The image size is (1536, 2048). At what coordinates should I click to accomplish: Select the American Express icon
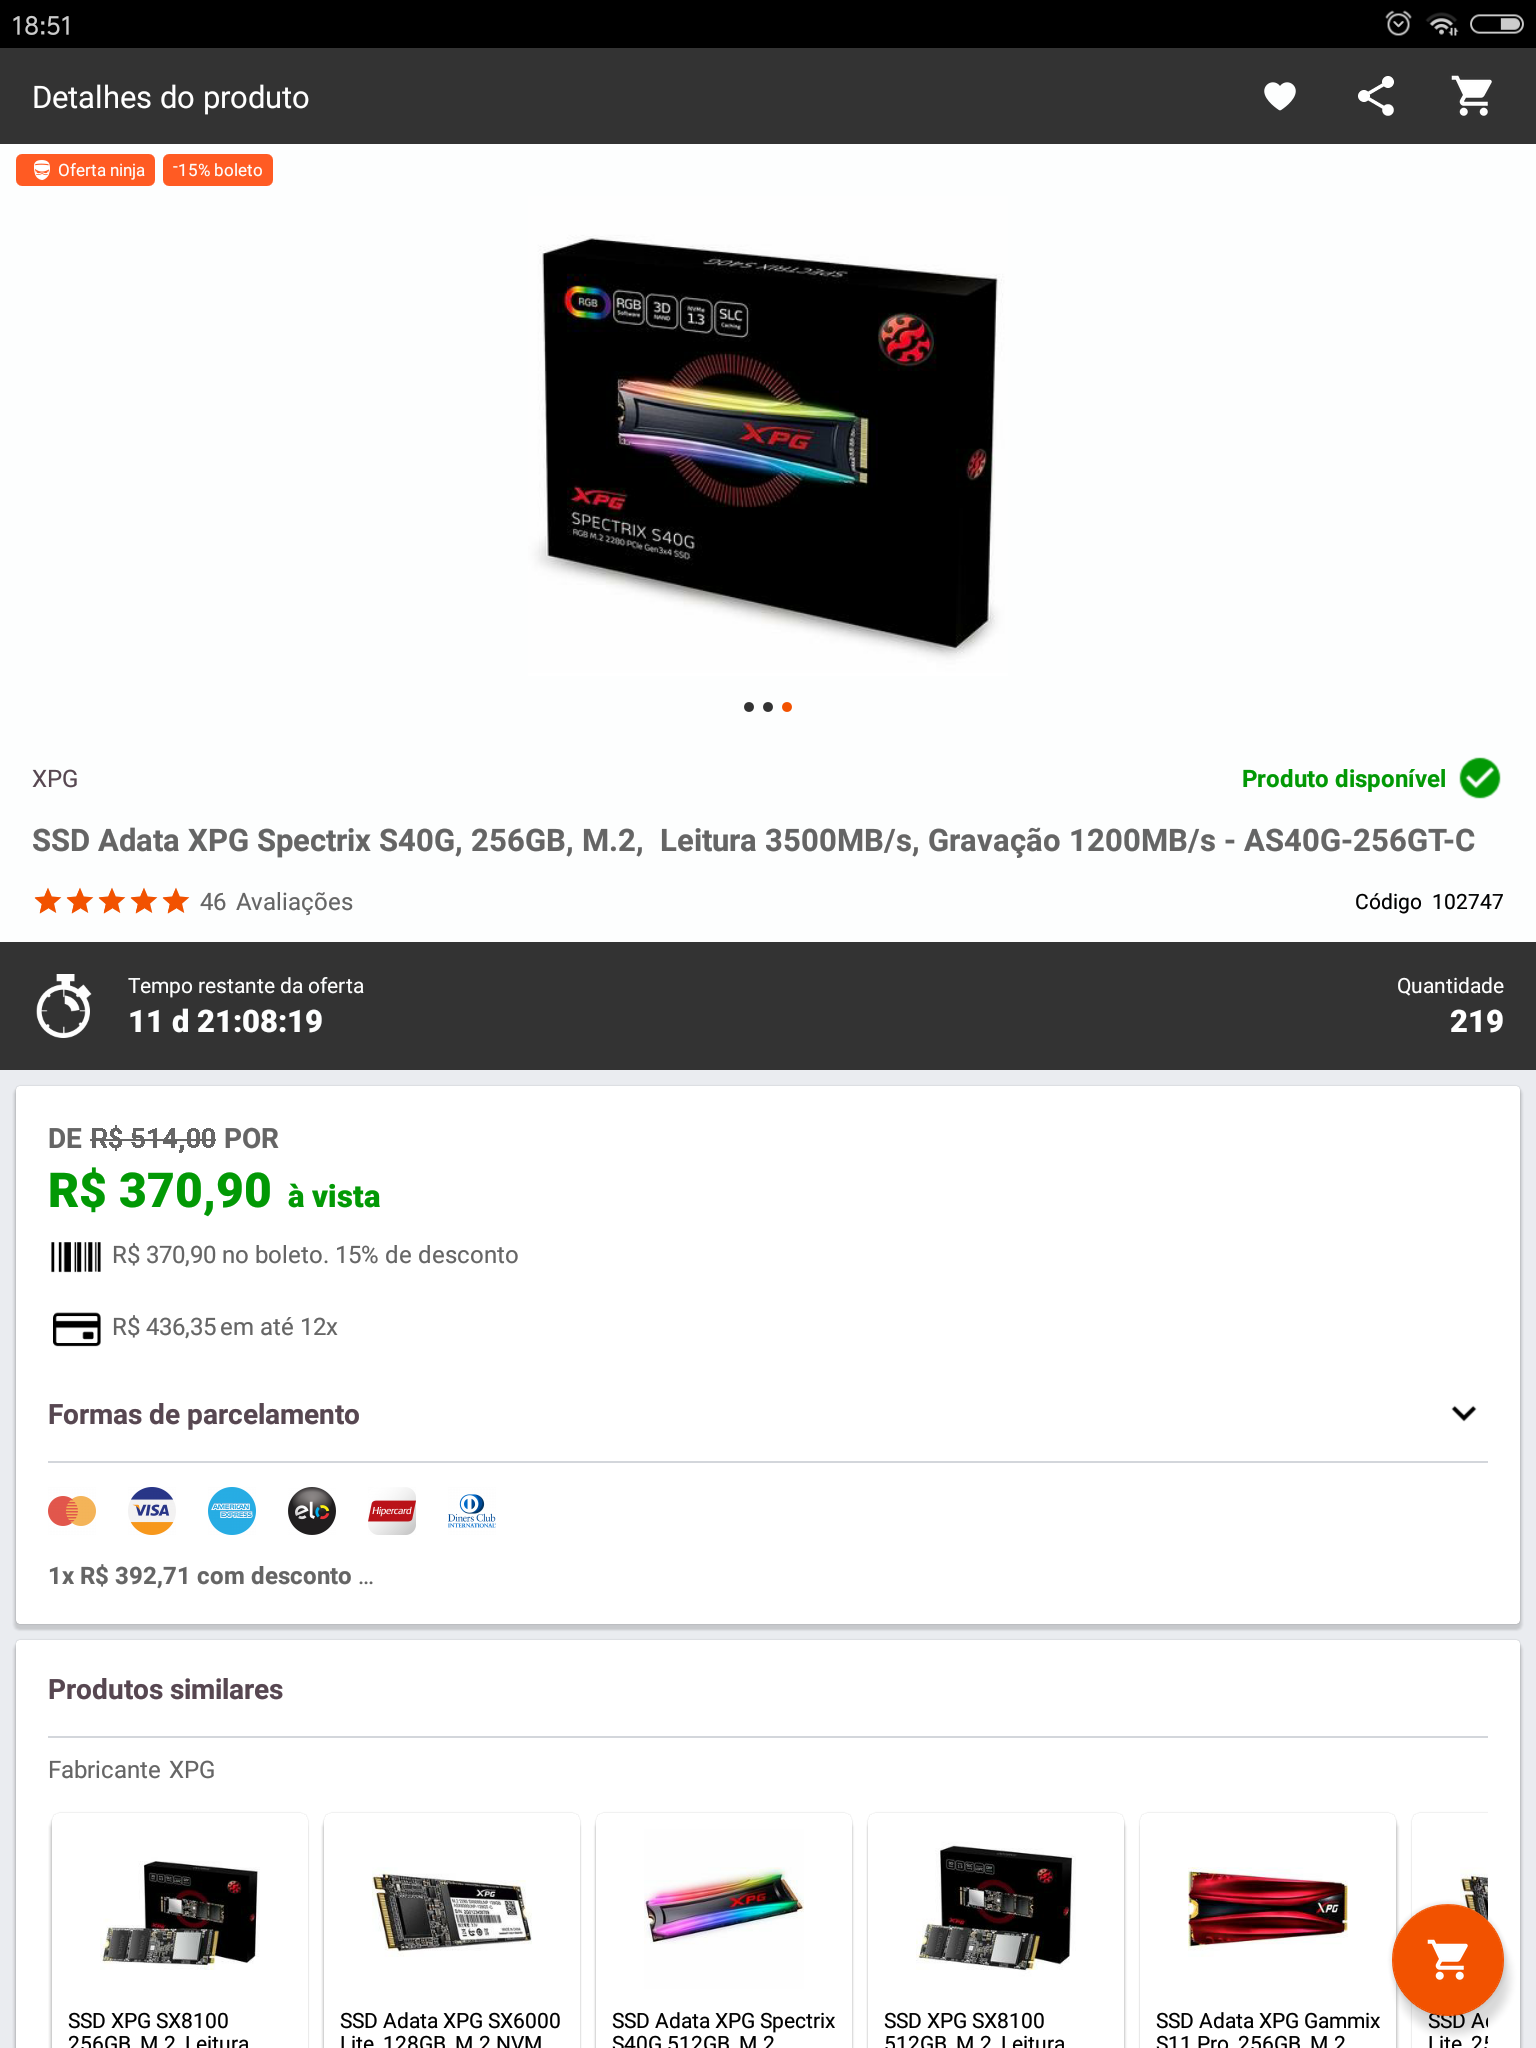coord(232,1510)
